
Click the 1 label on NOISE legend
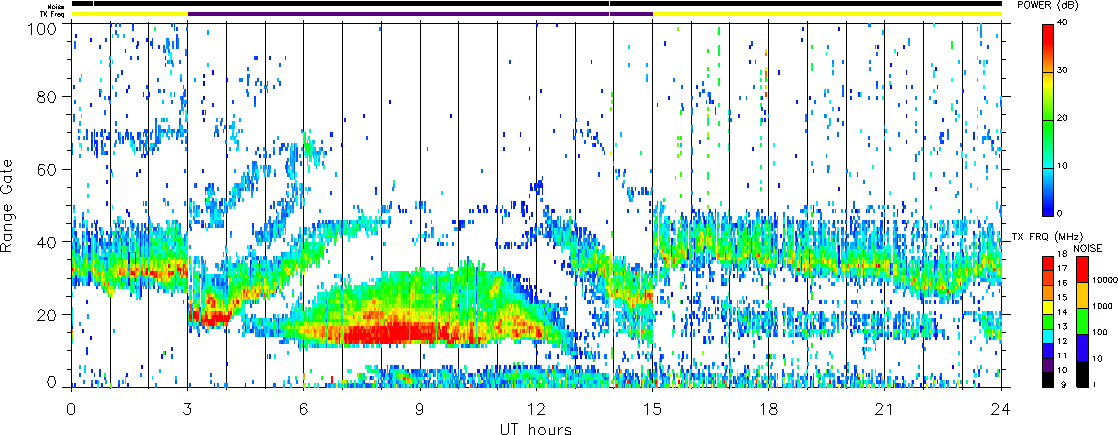[1096, 385]
